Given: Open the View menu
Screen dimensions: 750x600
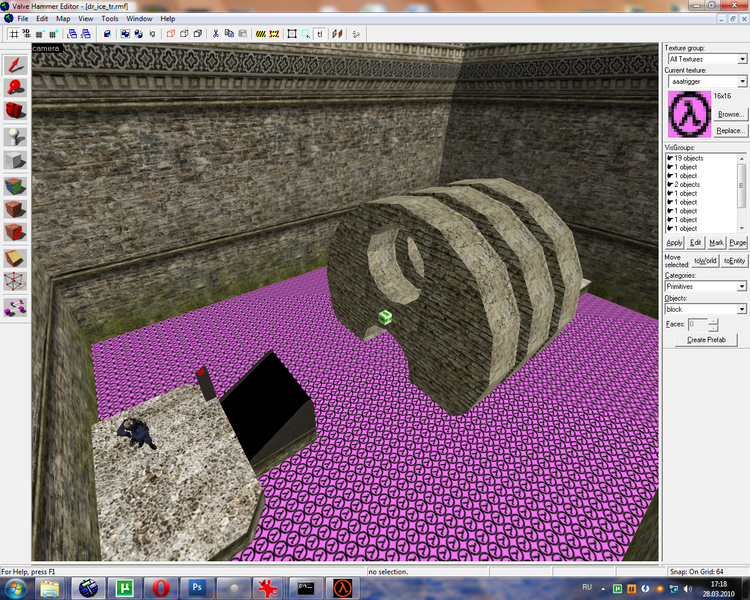Looking at the screenshot, I should (86, 19).
